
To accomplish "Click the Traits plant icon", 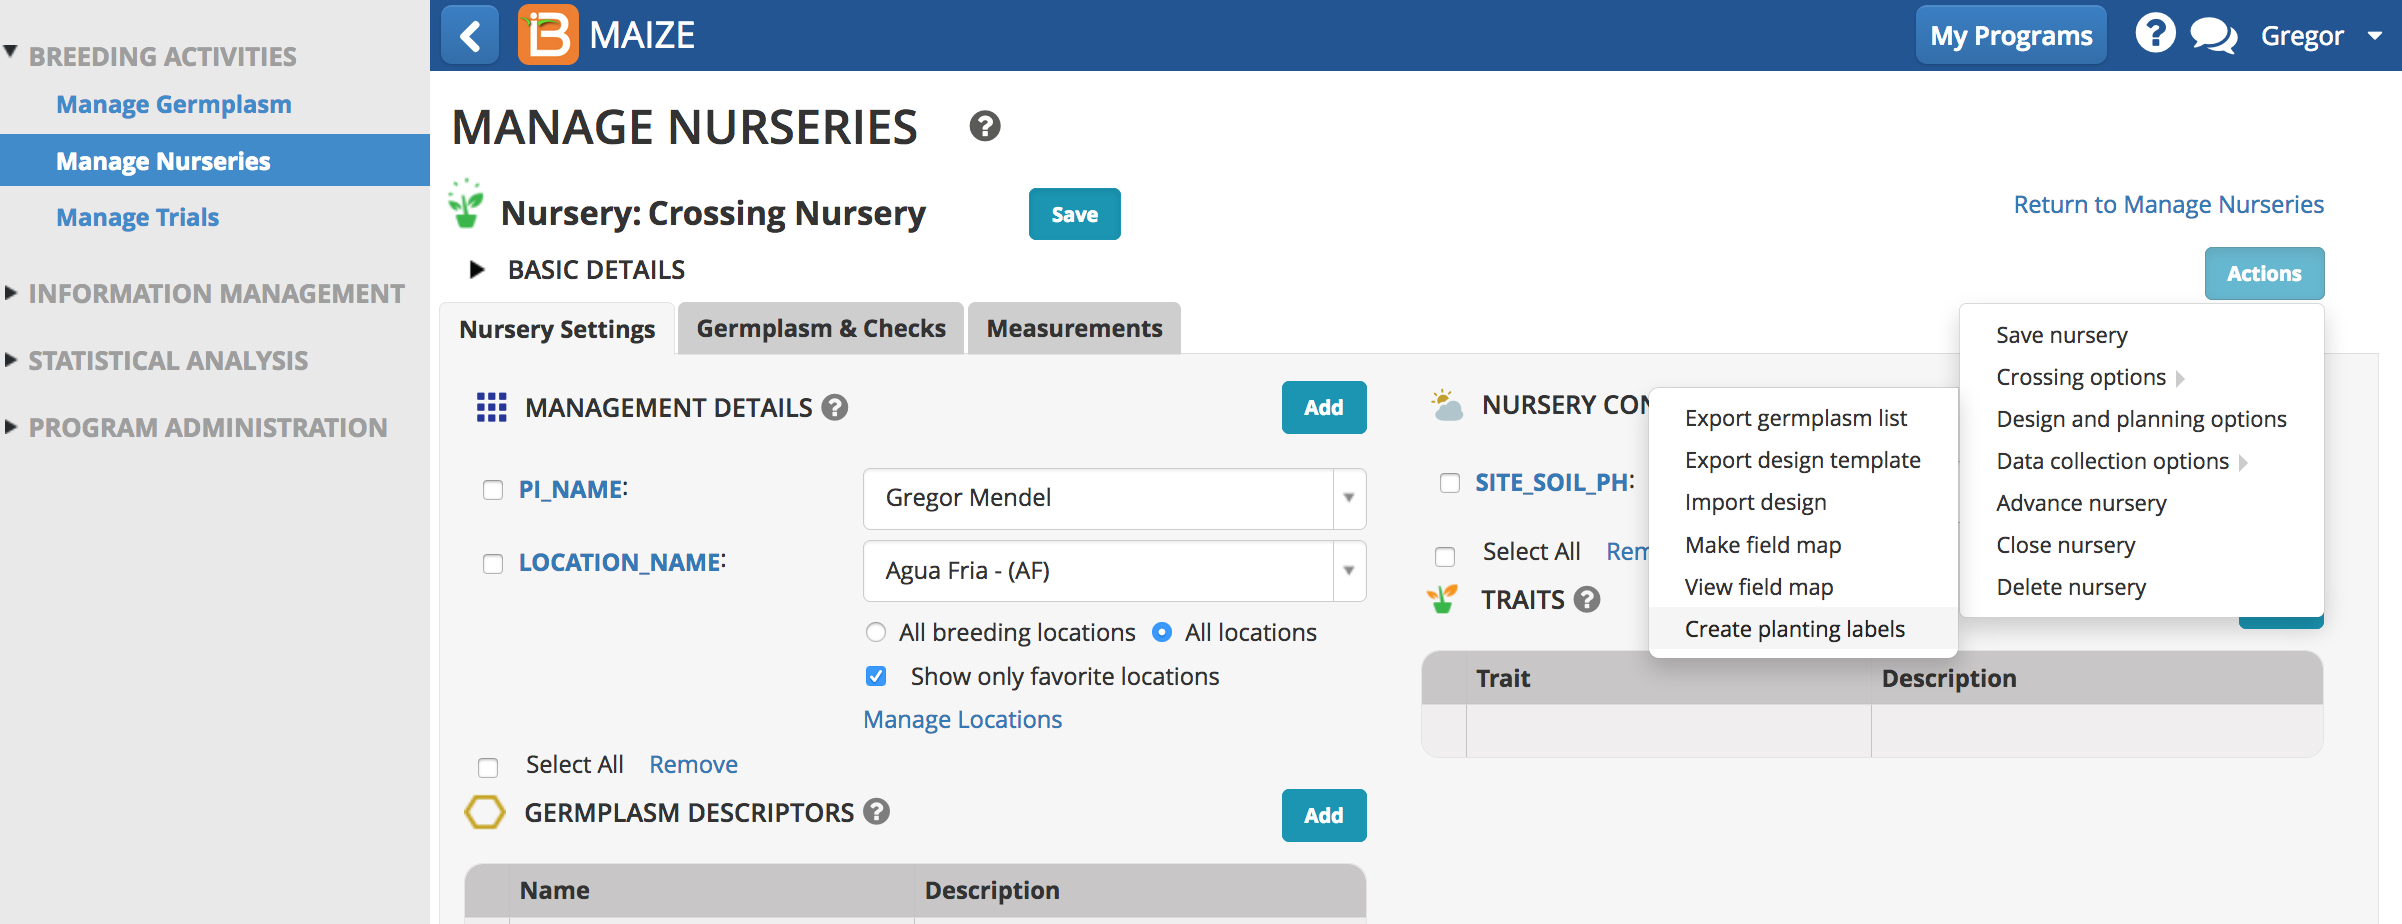I will coord(1442,599).
